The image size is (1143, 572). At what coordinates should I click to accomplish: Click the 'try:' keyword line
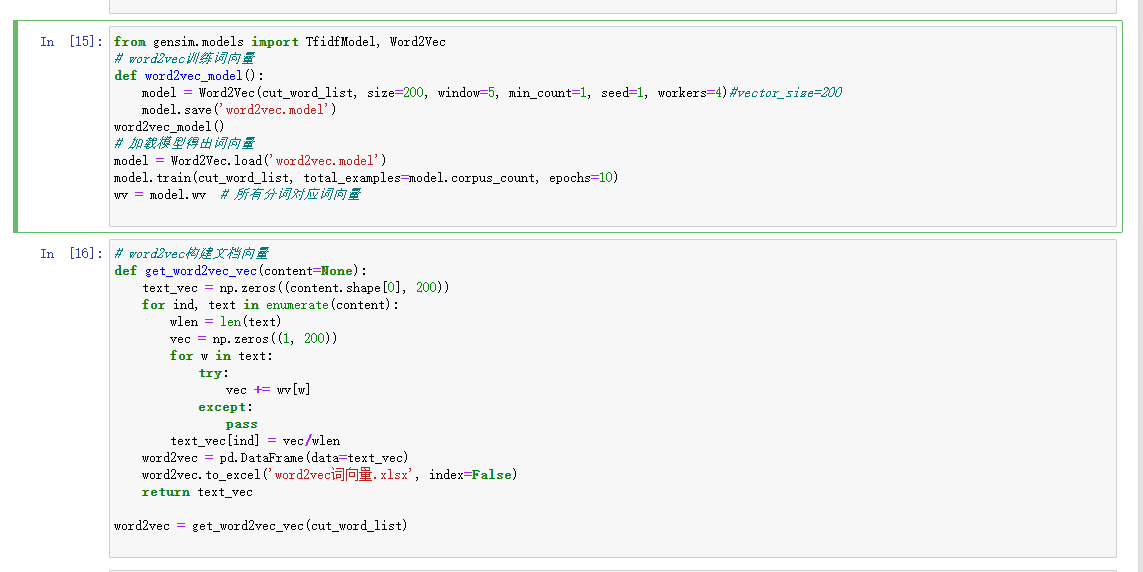point(214,372)
